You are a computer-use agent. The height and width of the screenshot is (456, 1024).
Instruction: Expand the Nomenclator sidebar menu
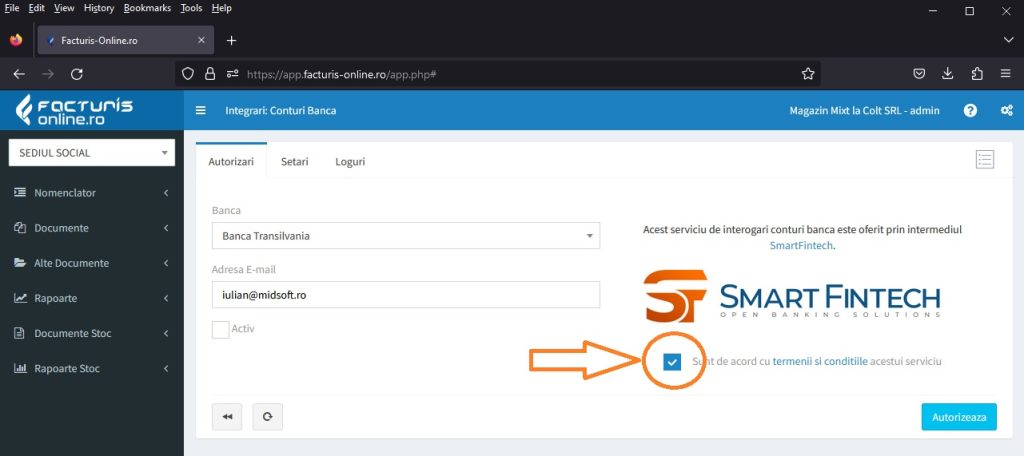[91, 193]
